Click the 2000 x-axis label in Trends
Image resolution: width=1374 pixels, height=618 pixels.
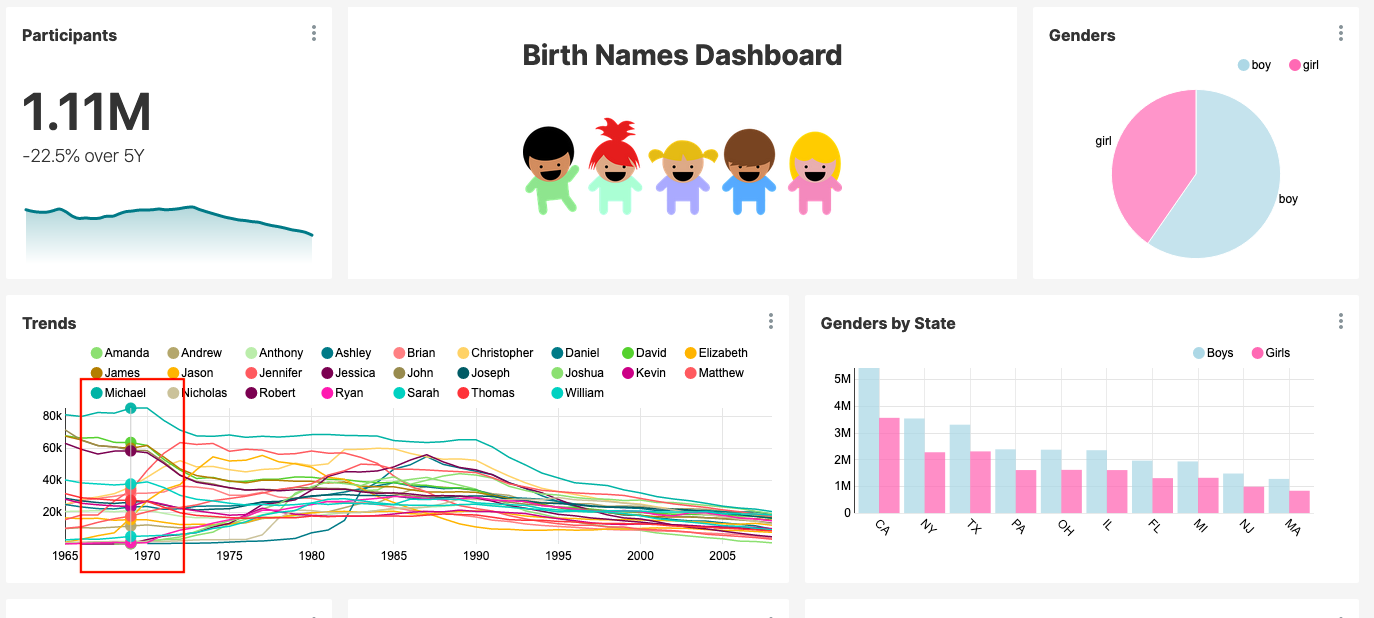(x=640, y=556)
